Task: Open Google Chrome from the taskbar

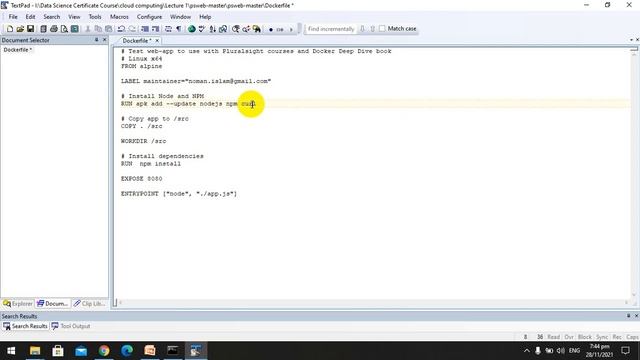Action: click(104, 351)
